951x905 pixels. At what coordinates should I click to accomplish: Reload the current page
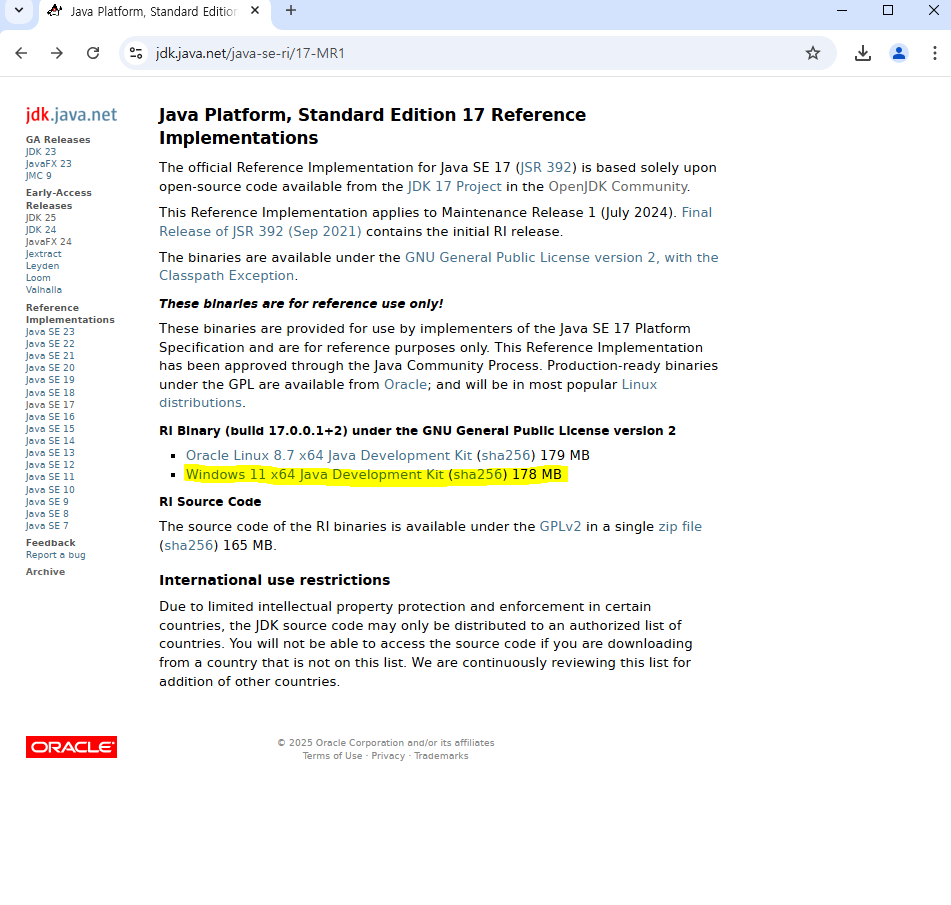coord(93,53)
